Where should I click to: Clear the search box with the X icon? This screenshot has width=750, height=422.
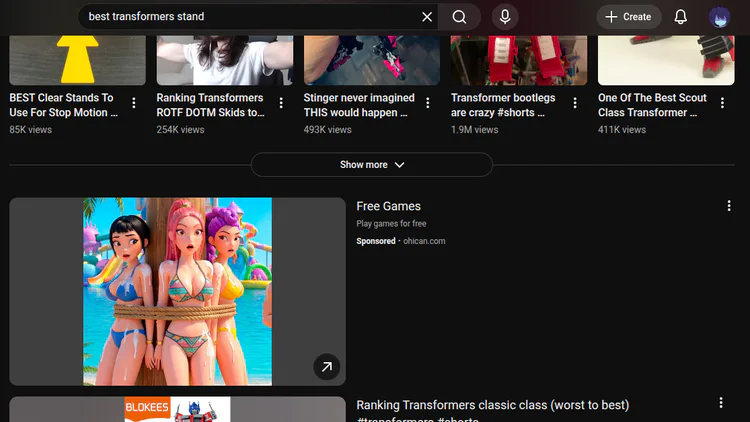pos(427,17)
